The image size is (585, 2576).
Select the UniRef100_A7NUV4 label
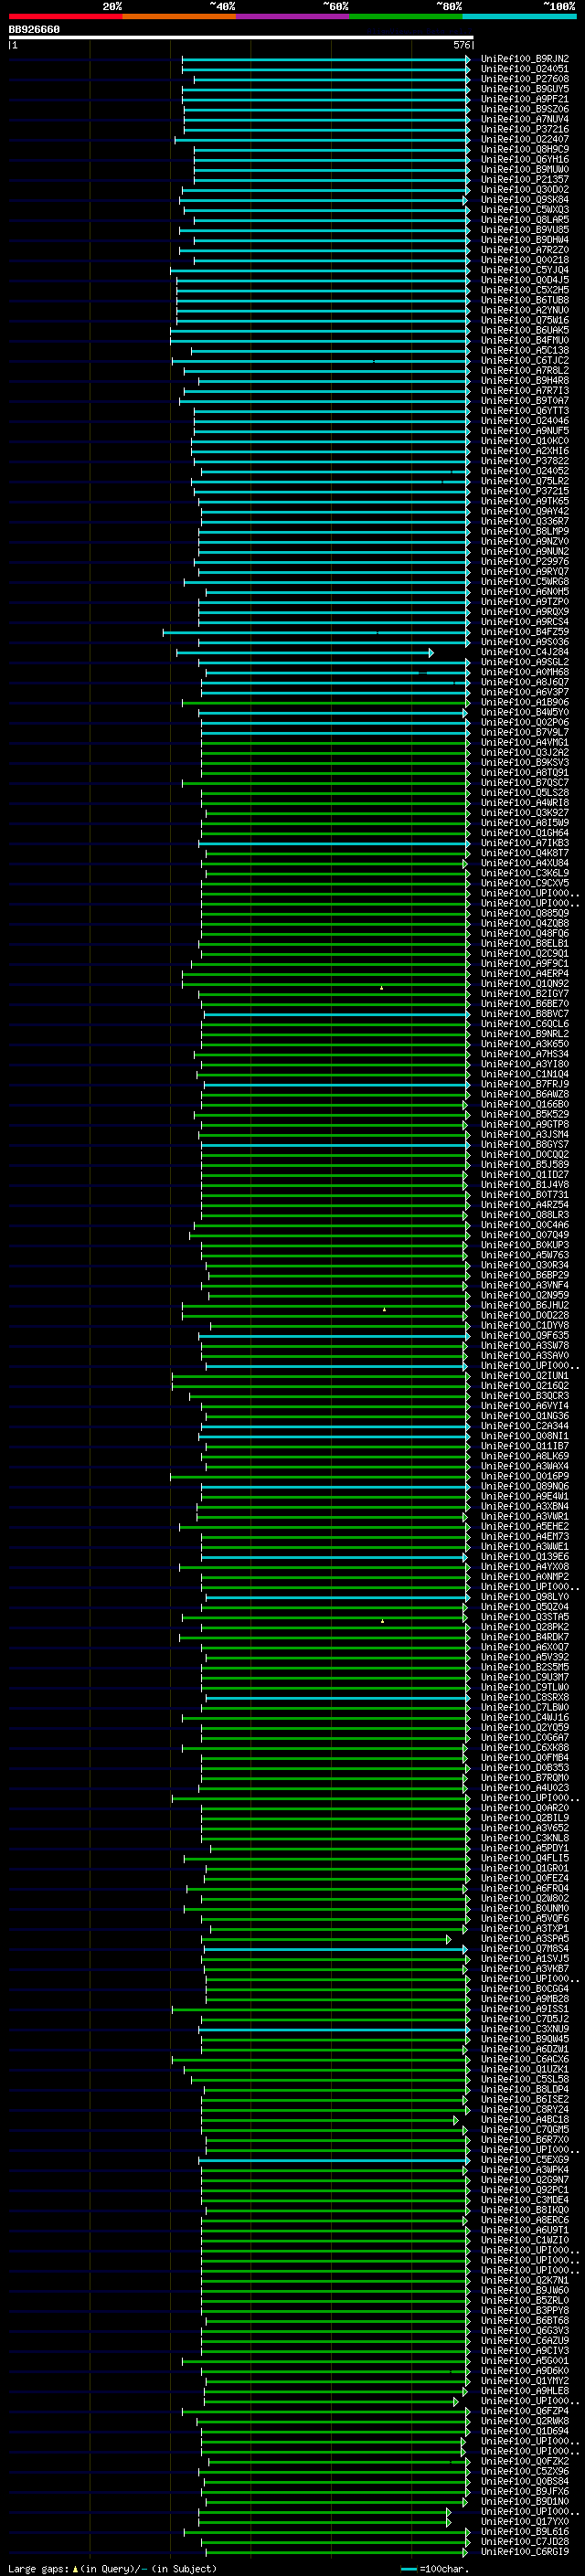pos(525,119)
